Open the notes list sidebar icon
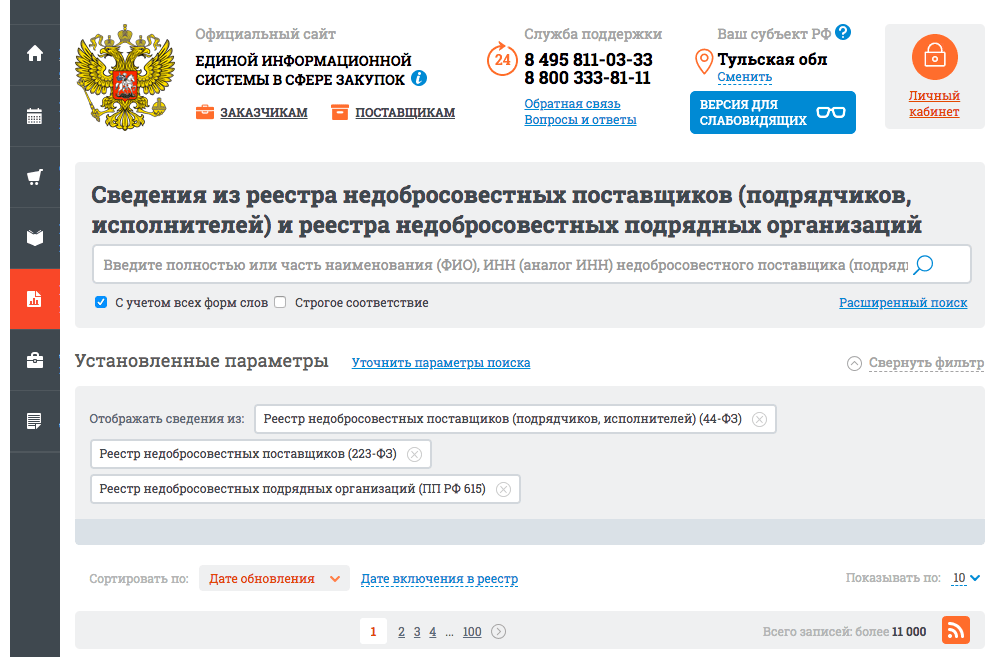Viewport: 999px width, 657px height. click(x=35, y=421)
